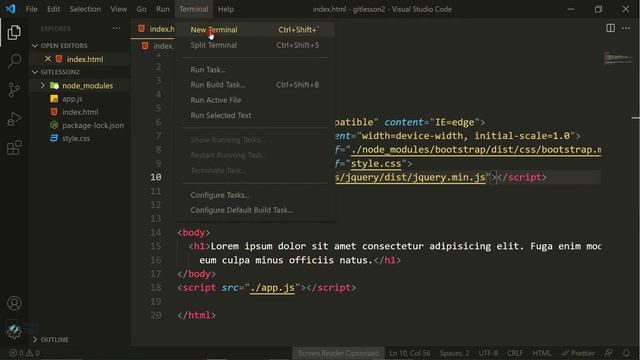Open the Run and Debug icon

point(14,119)
